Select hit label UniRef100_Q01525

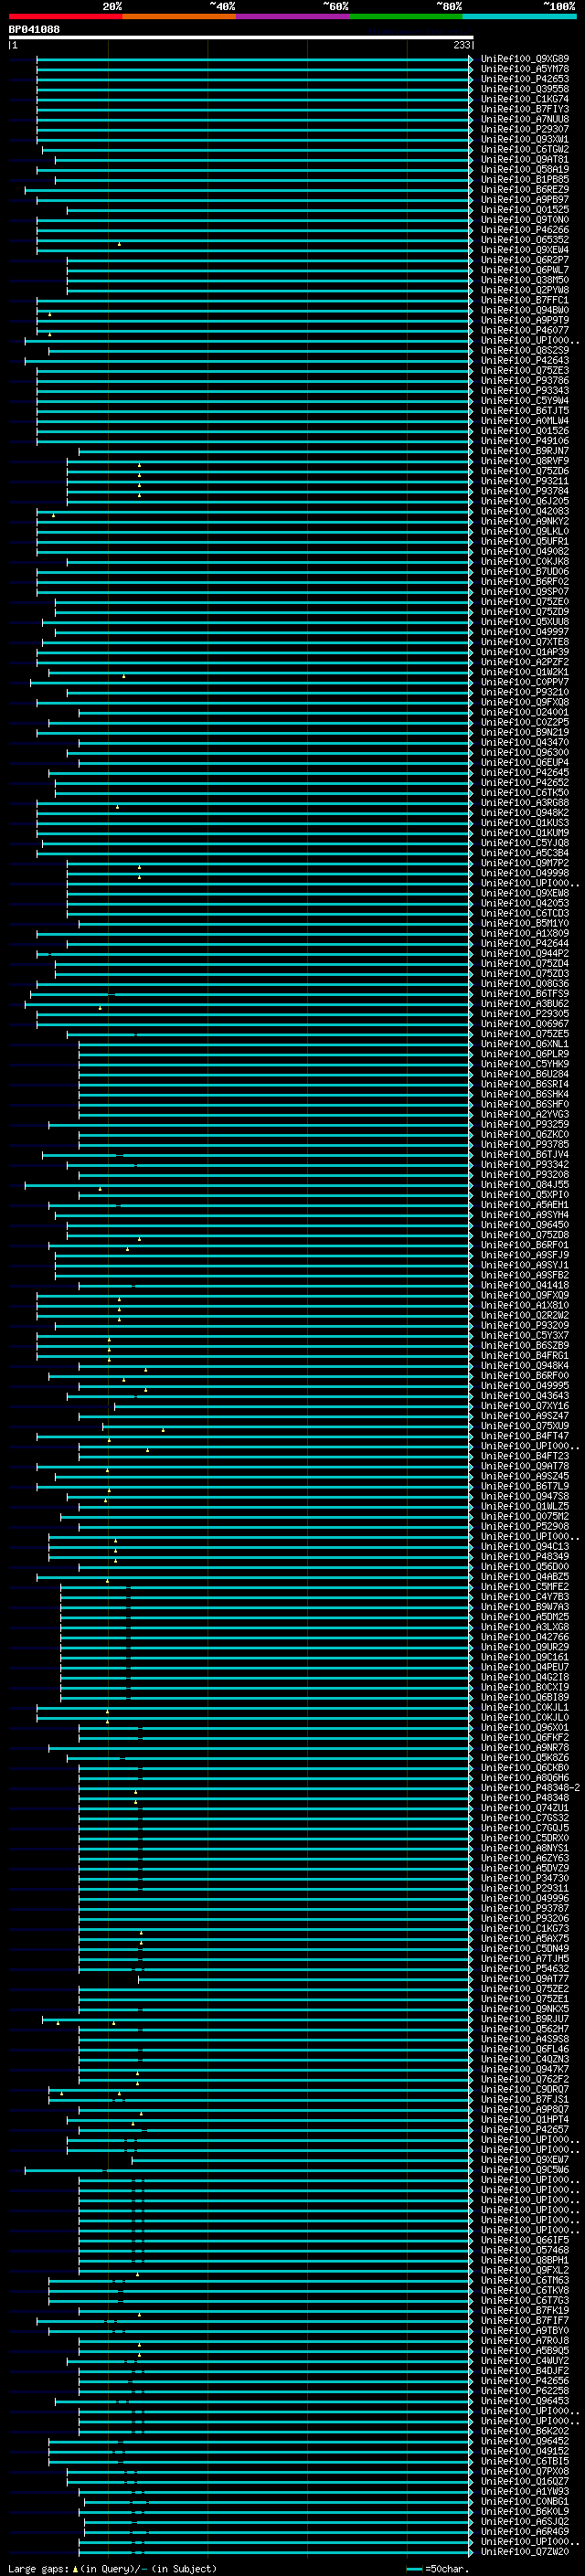[525, 210]
